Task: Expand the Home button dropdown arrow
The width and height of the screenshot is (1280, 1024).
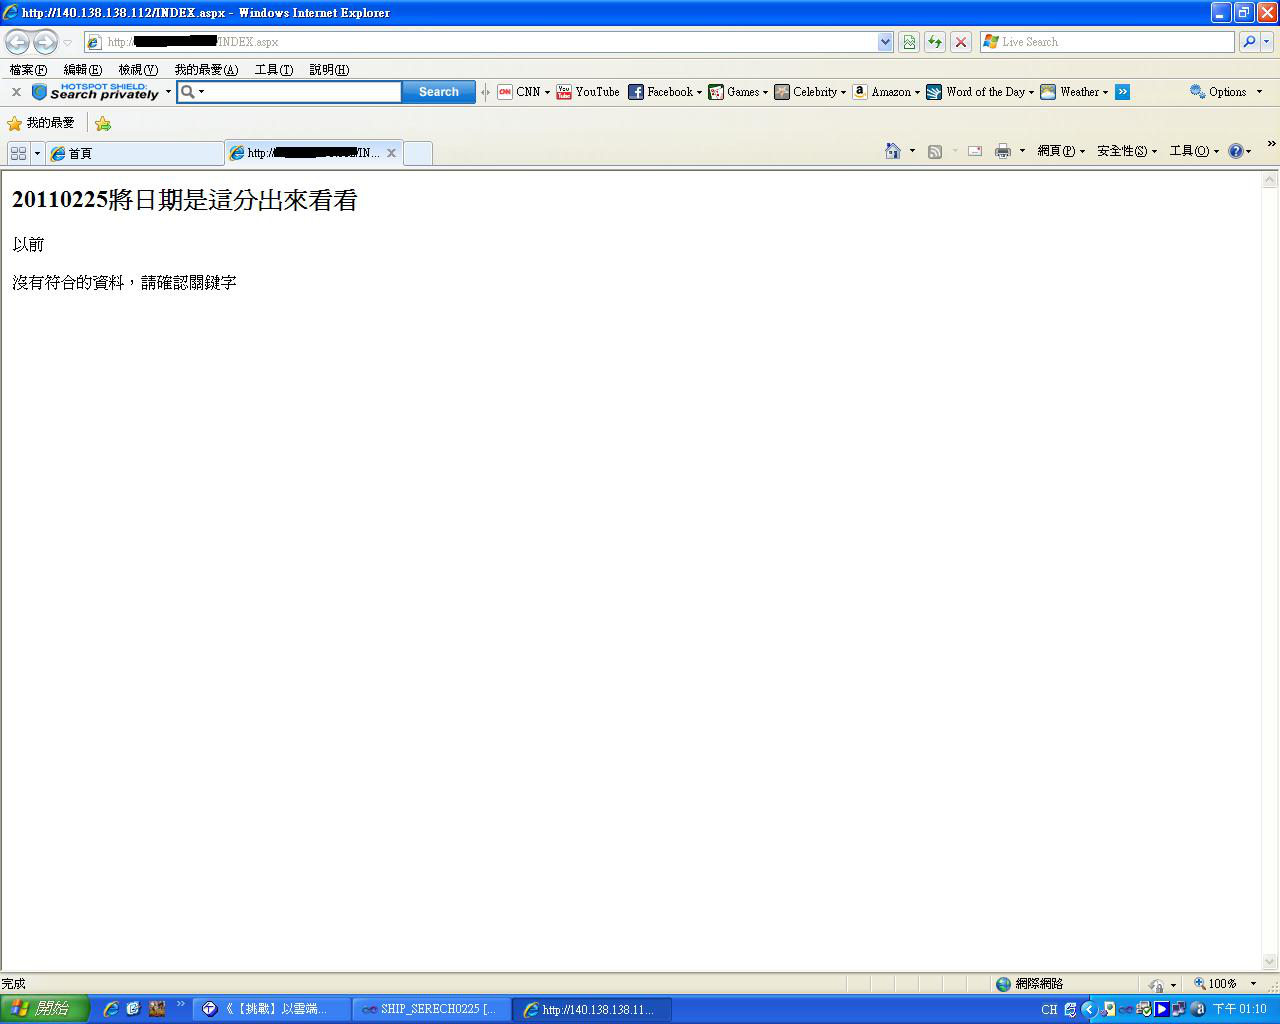Action: [912, 151]
